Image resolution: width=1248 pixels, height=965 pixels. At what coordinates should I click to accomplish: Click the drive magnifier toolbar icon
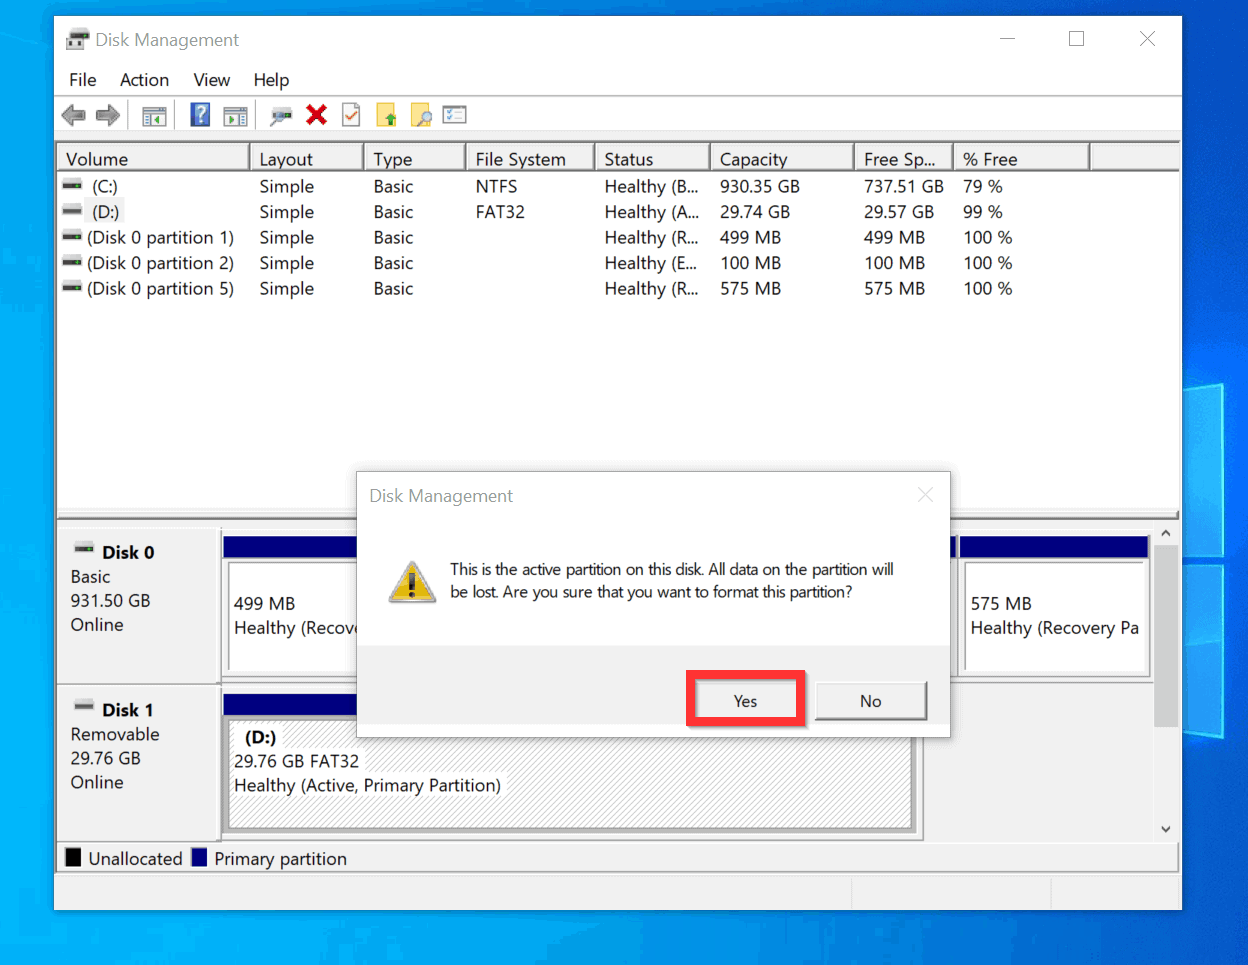[281, 115]
